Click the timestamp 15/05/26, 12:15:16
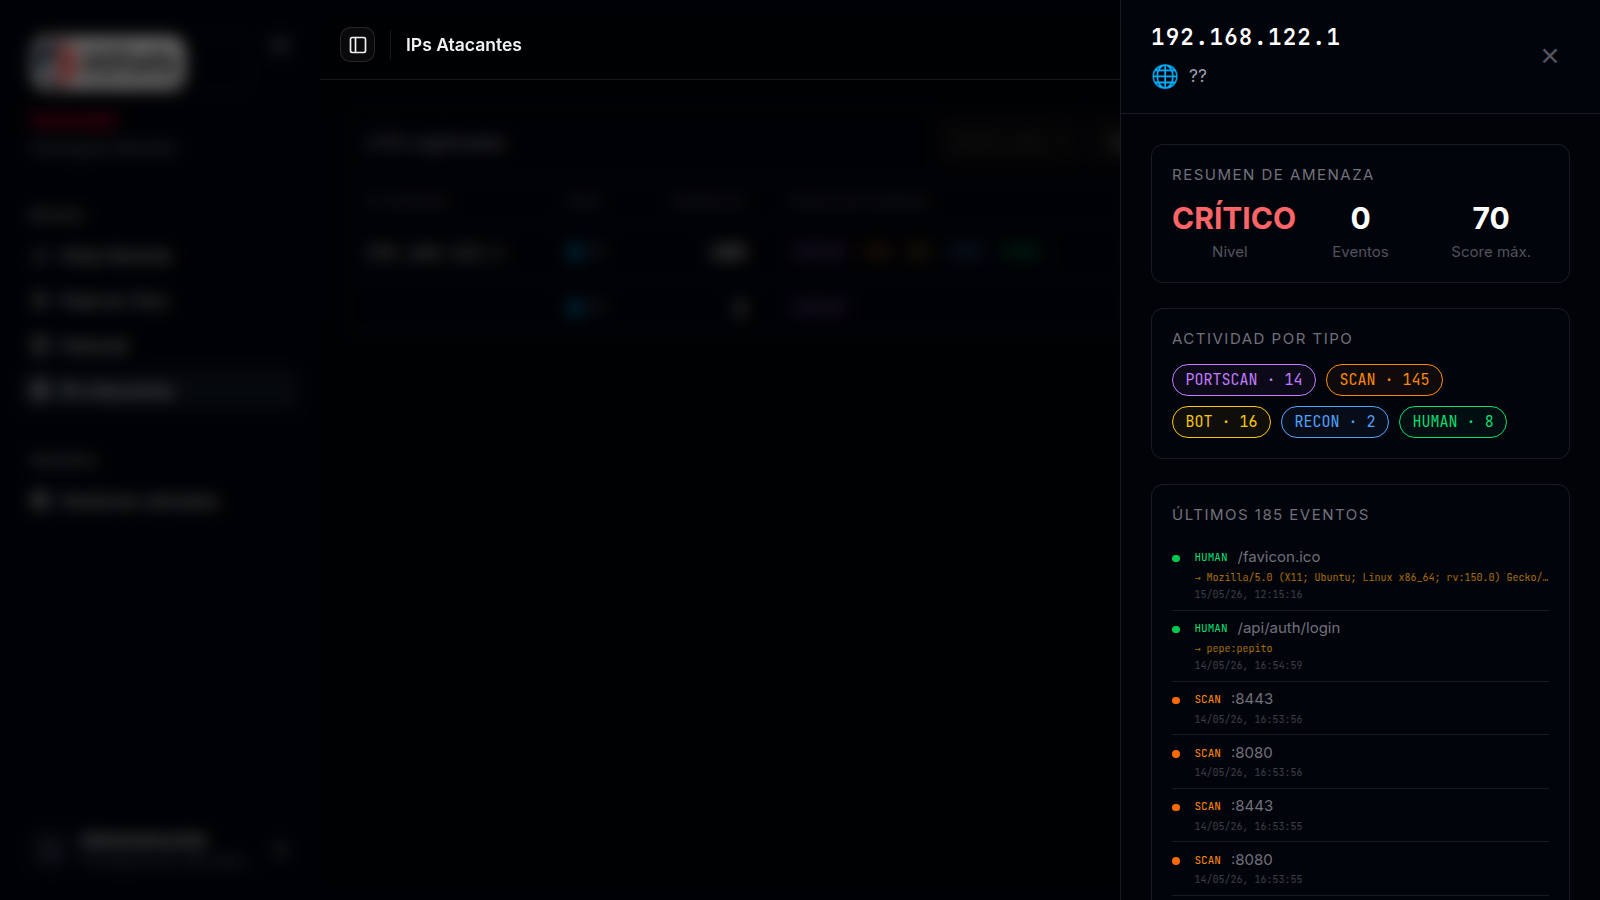This screenshot has height=900, width=1600. (x=1248, y=595)
